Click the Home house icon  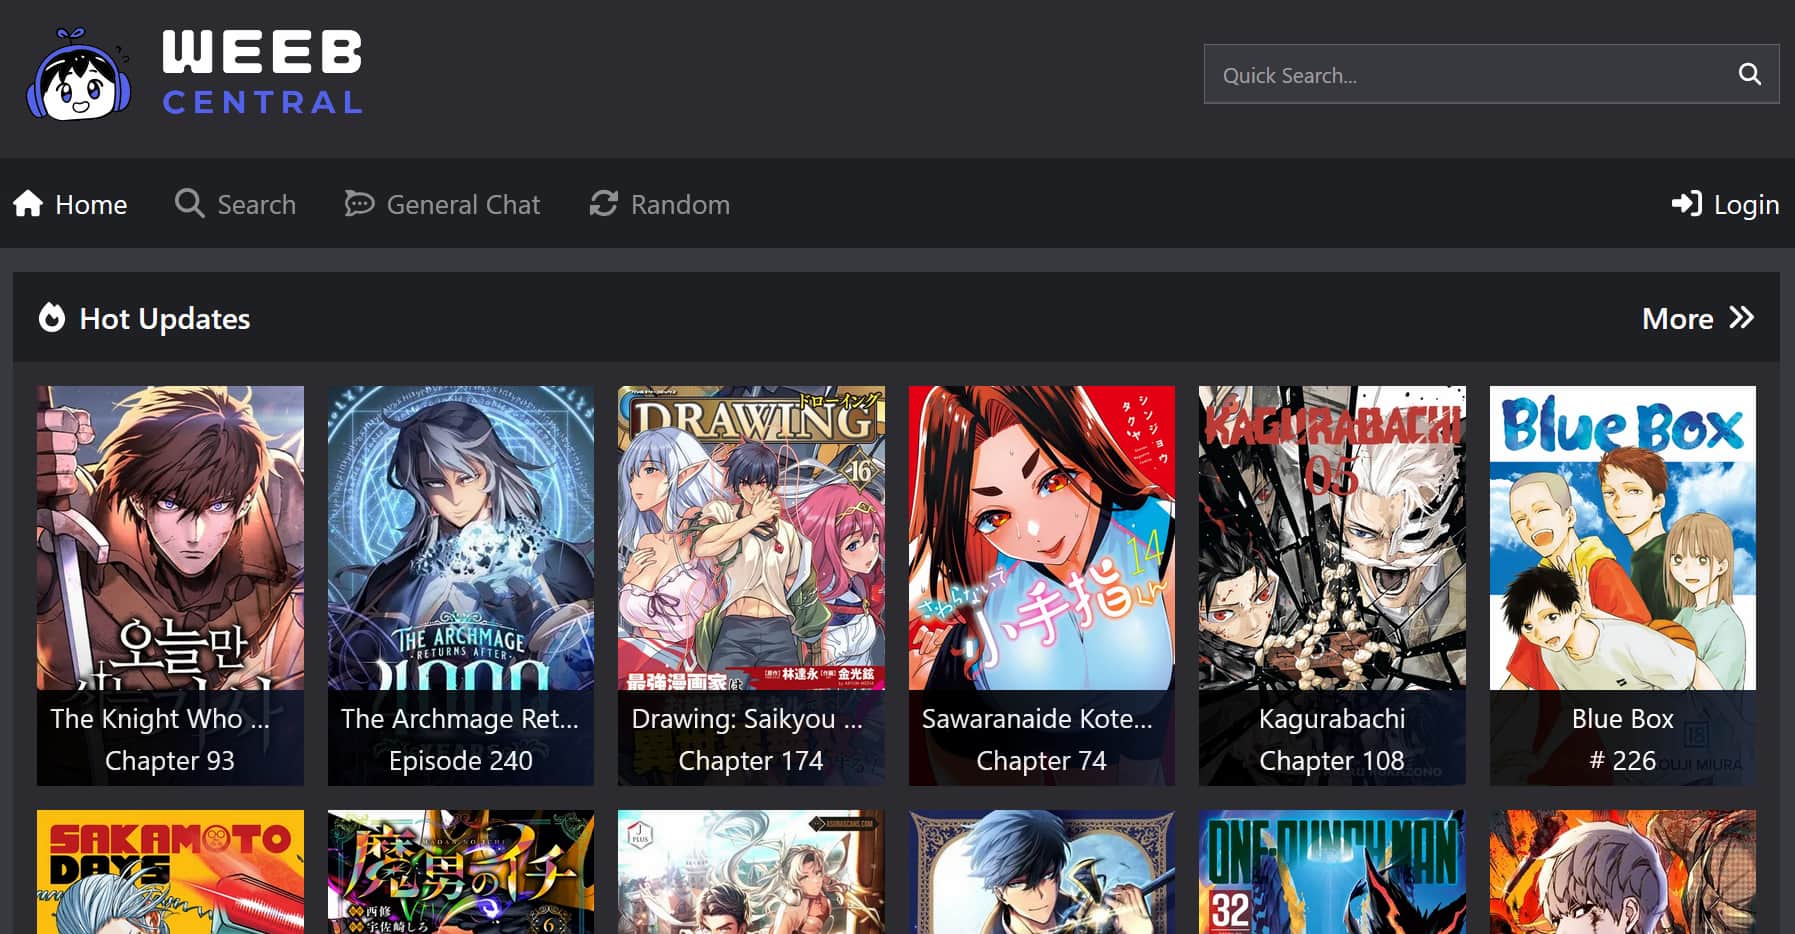point(28,204)
